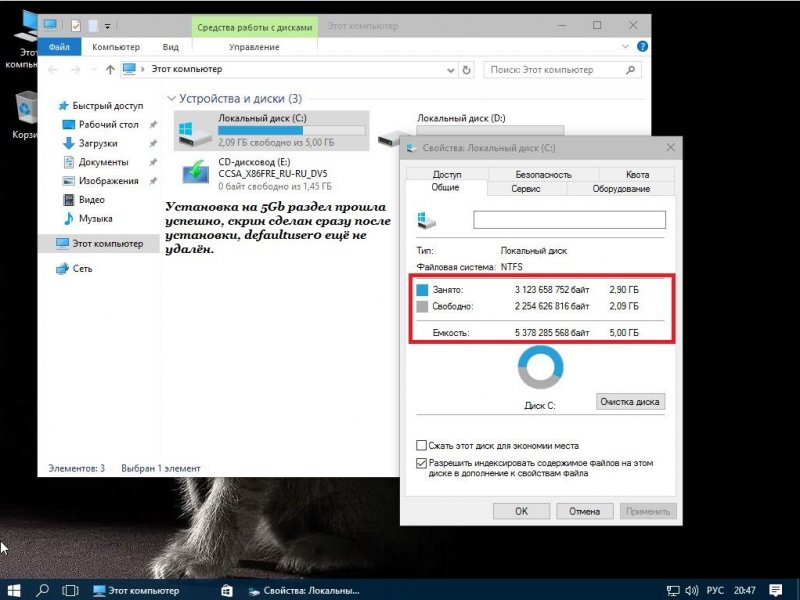Image resolution: width=800 pixels, height=600 pixels.
Task: Switch to the Оборудование tab
Action: coord(621,188)
